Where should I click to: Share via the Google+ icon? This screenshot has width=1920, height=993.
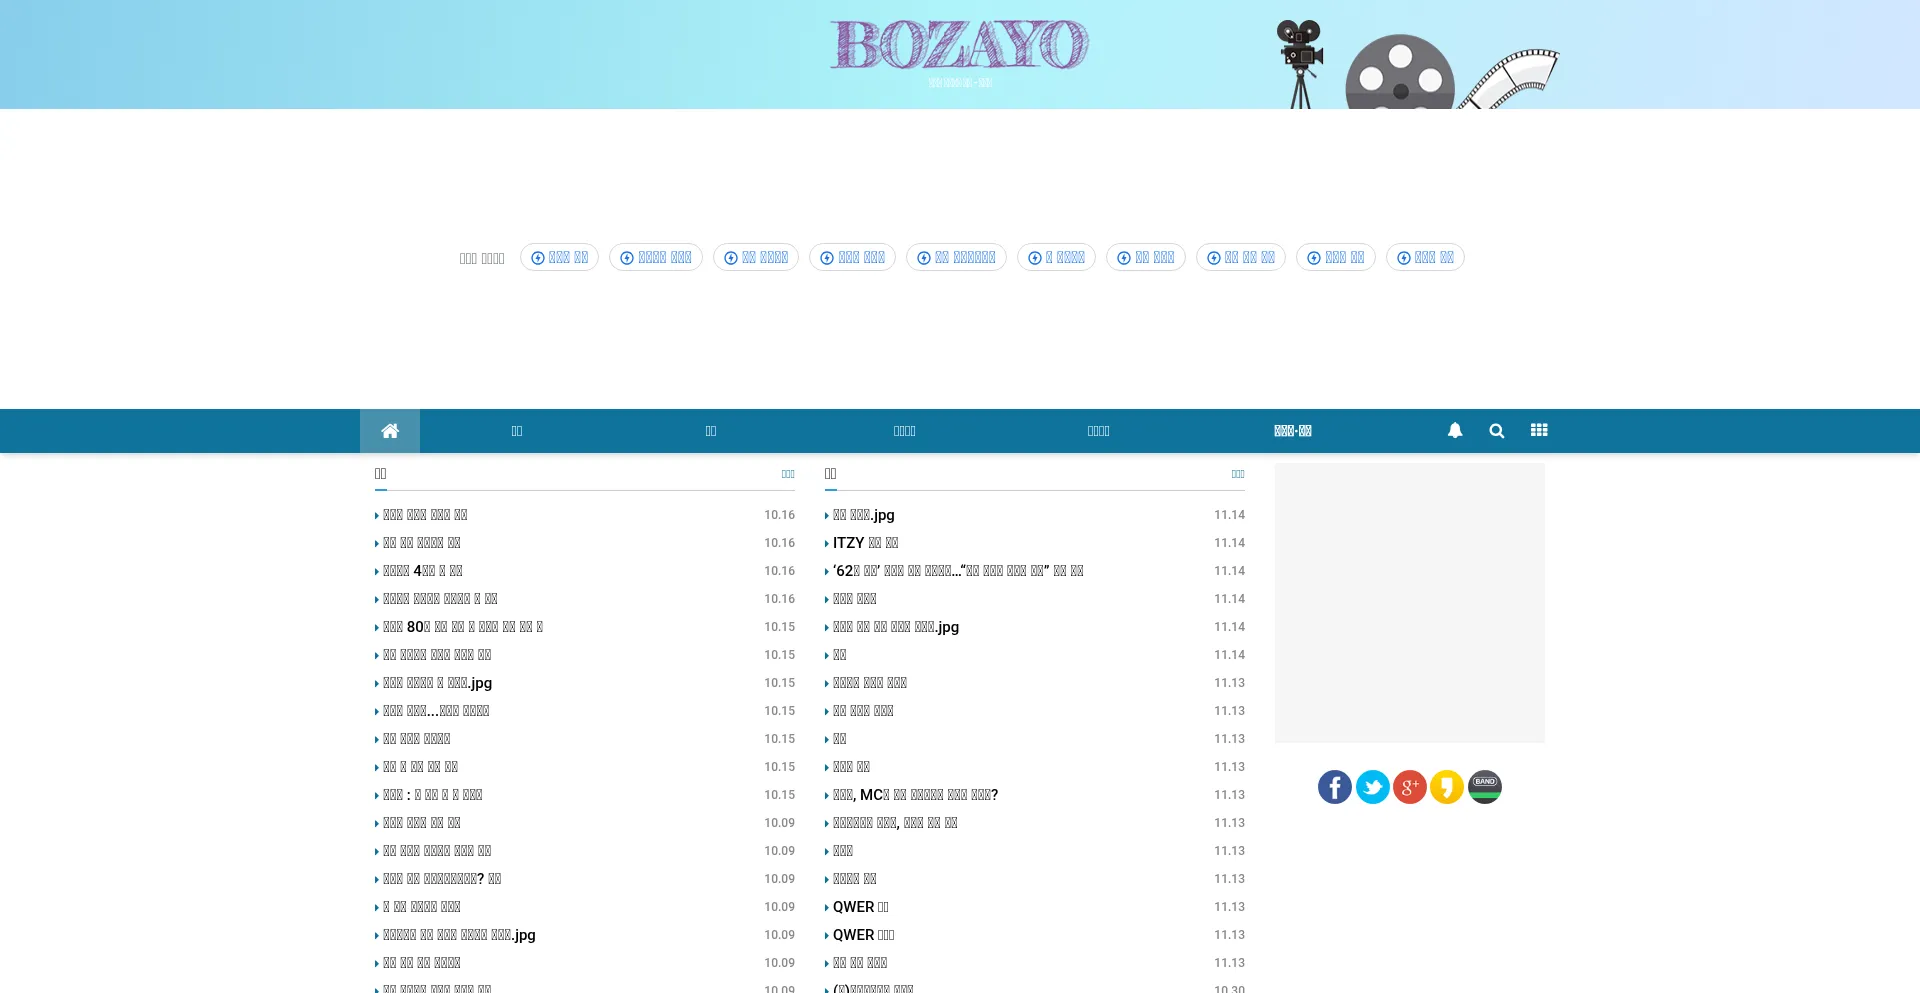point(1410,787)
